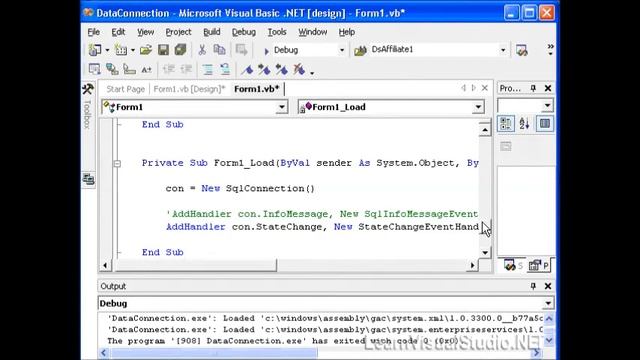This screenshot has width=640, height=360.
Task: Close the Output panel
Action: [548, 286]
